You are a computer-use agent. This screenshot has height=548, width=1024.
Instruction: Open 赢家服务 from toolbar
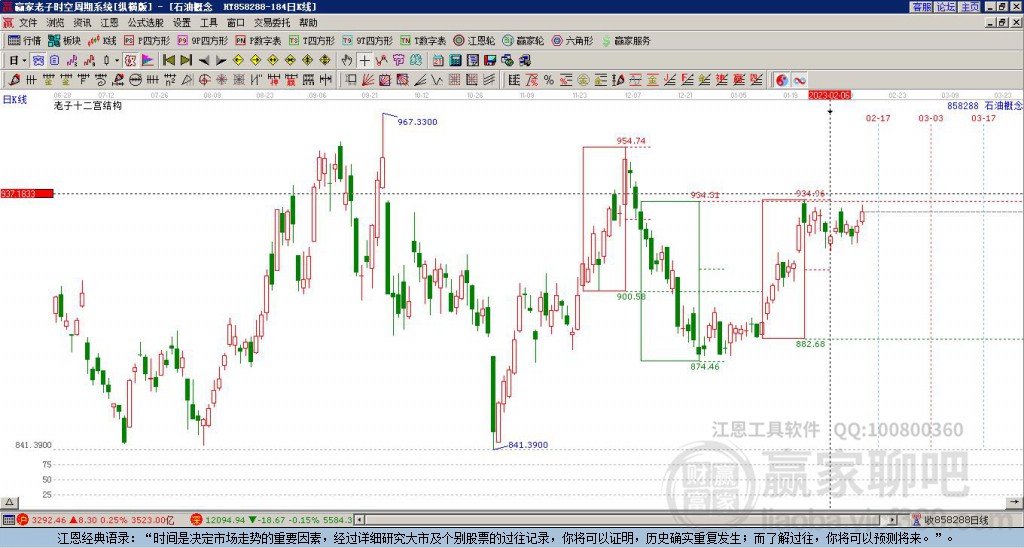626,40
